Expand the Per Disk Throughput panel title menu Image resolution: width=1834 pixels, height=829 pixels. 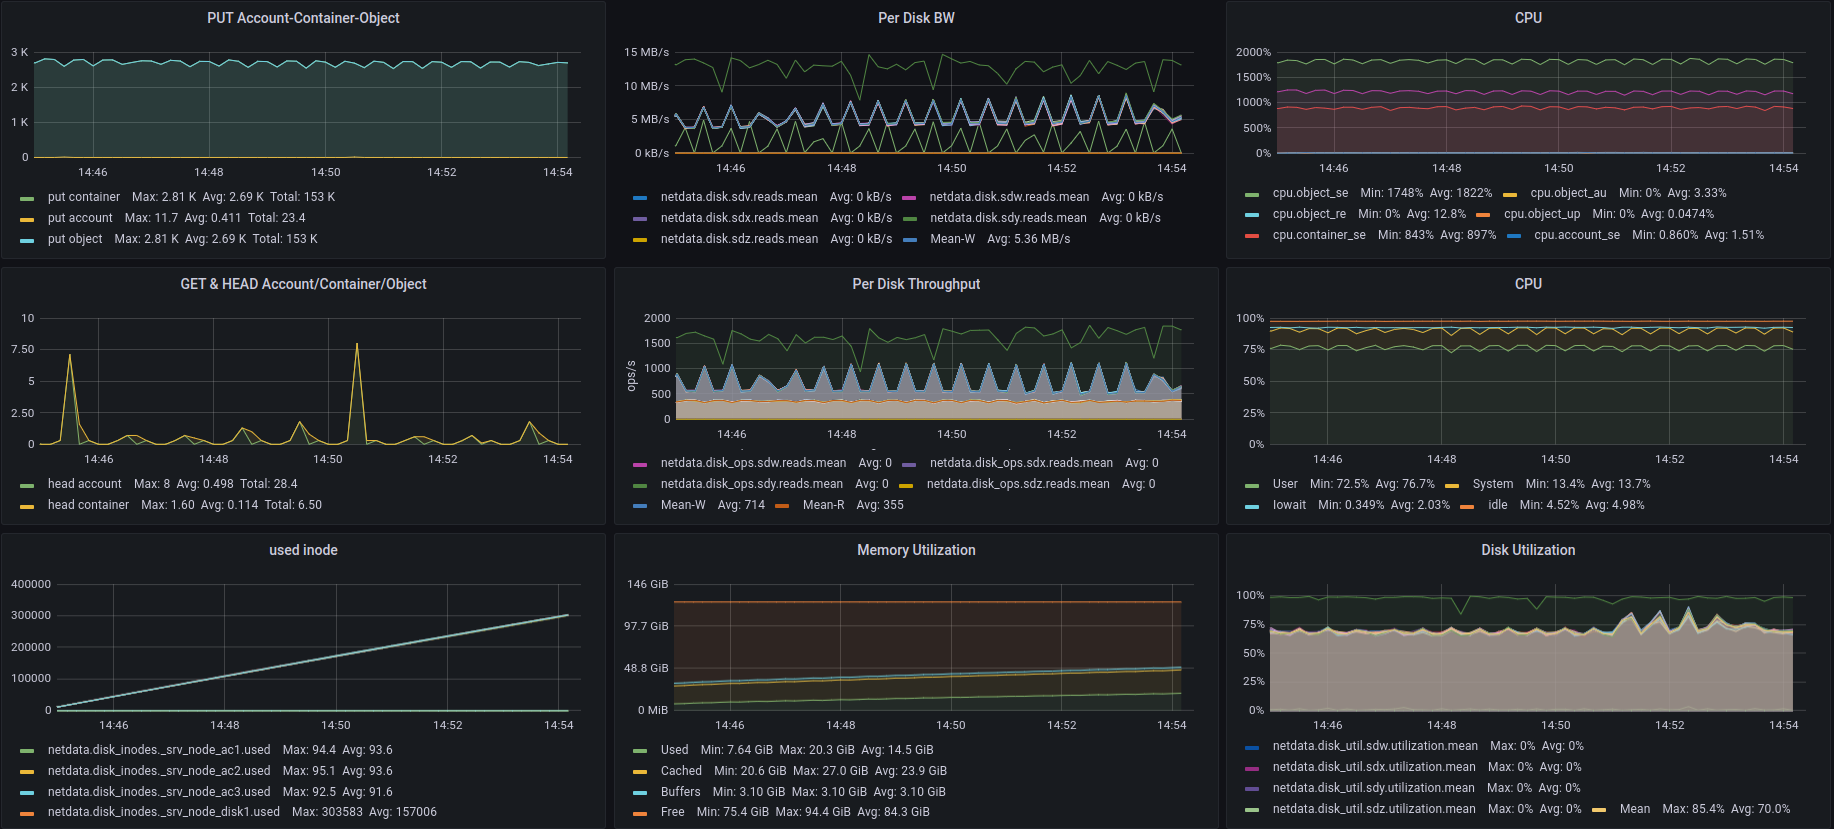tap(915, 284)
